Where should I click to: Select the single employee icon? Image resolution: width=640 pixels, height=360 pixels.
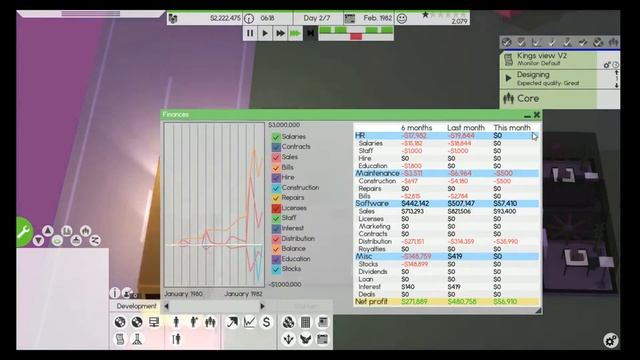[176, 322]
